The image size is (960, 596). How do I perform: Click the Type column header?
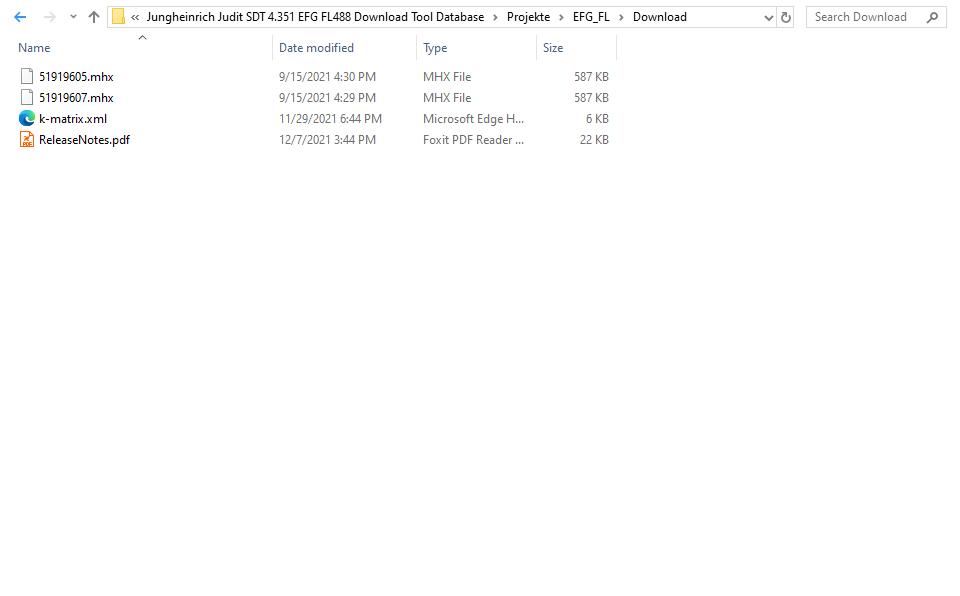(433, 47)
